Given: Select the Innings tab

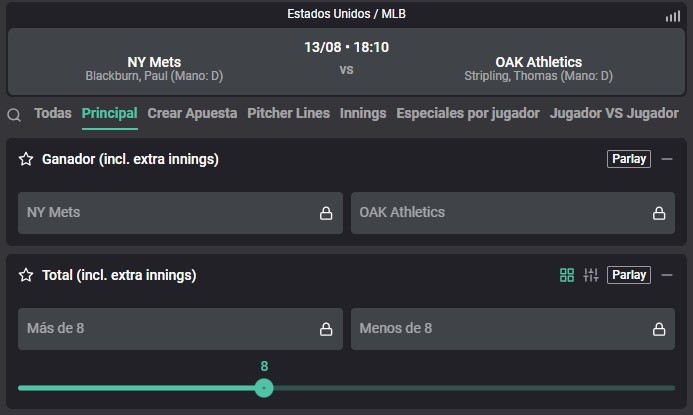Looking at the screenshot, I should [x=363, y=113].
